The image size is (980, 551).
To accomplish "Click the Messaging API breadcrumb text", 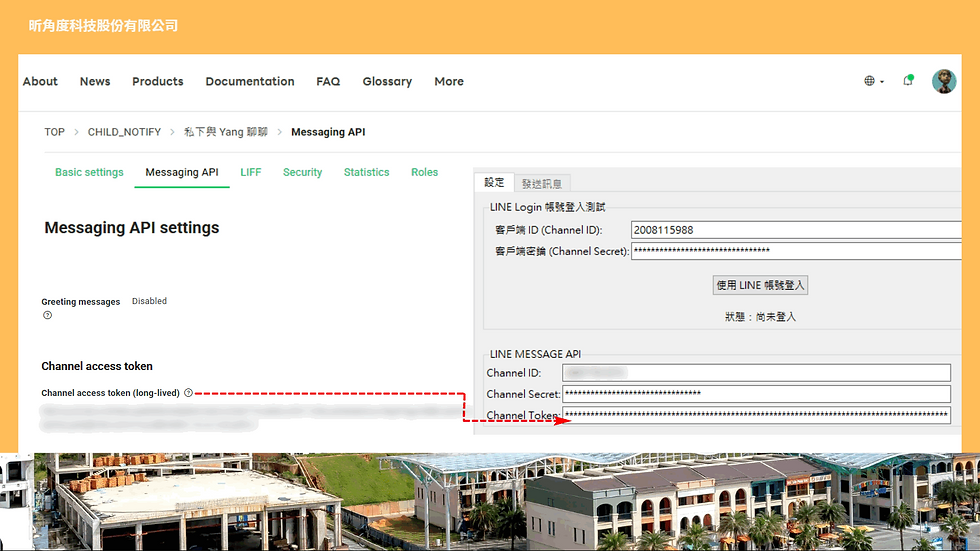I will tap(328, 132).
